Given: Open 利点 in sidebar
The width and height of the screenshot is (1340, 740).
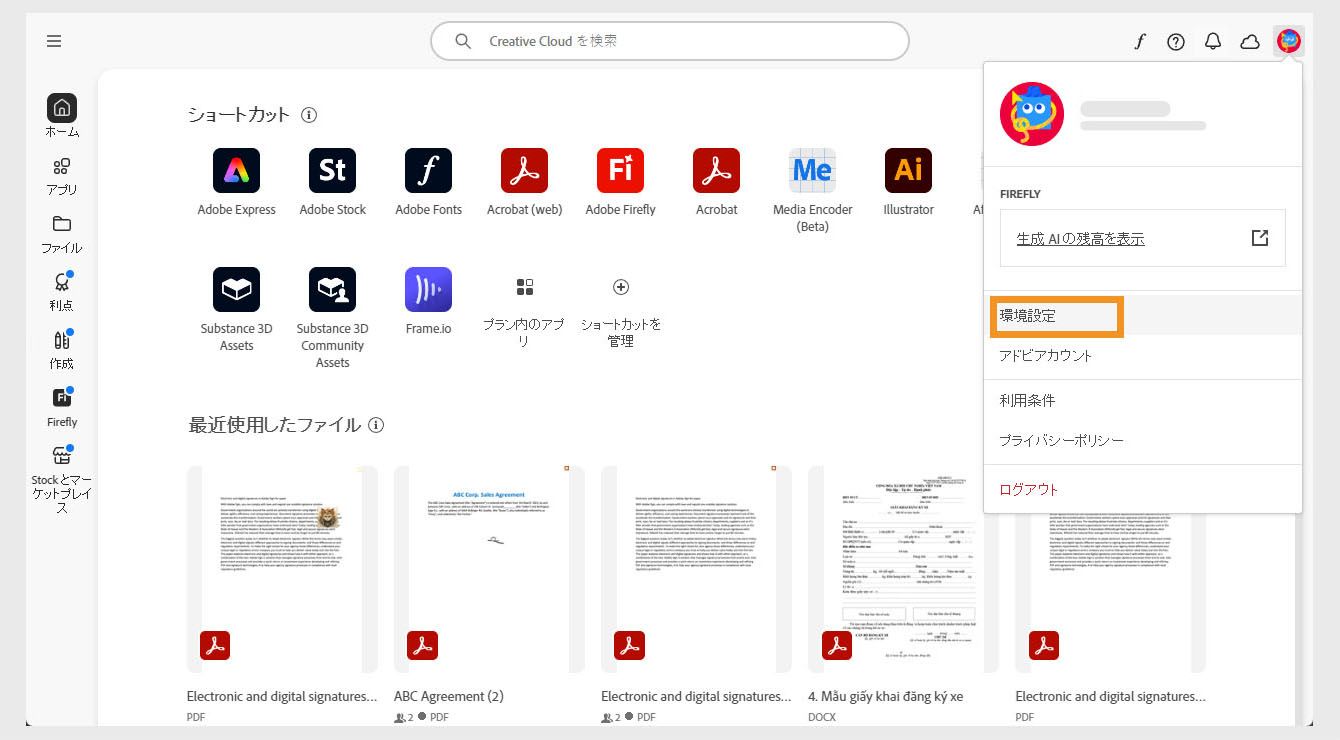Looking at the screenshot, I should [62, 290].
